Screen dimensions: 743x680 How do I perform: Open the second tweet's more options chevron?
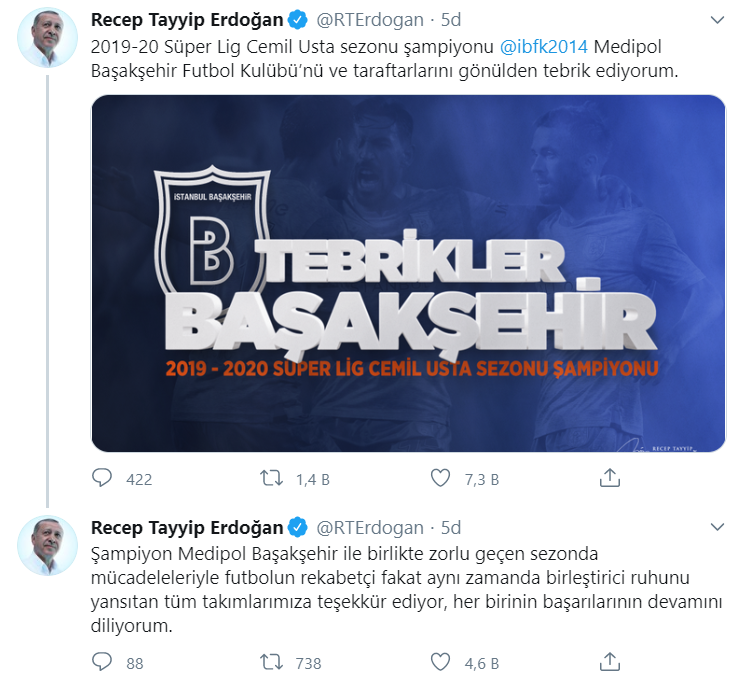[717, 527]
